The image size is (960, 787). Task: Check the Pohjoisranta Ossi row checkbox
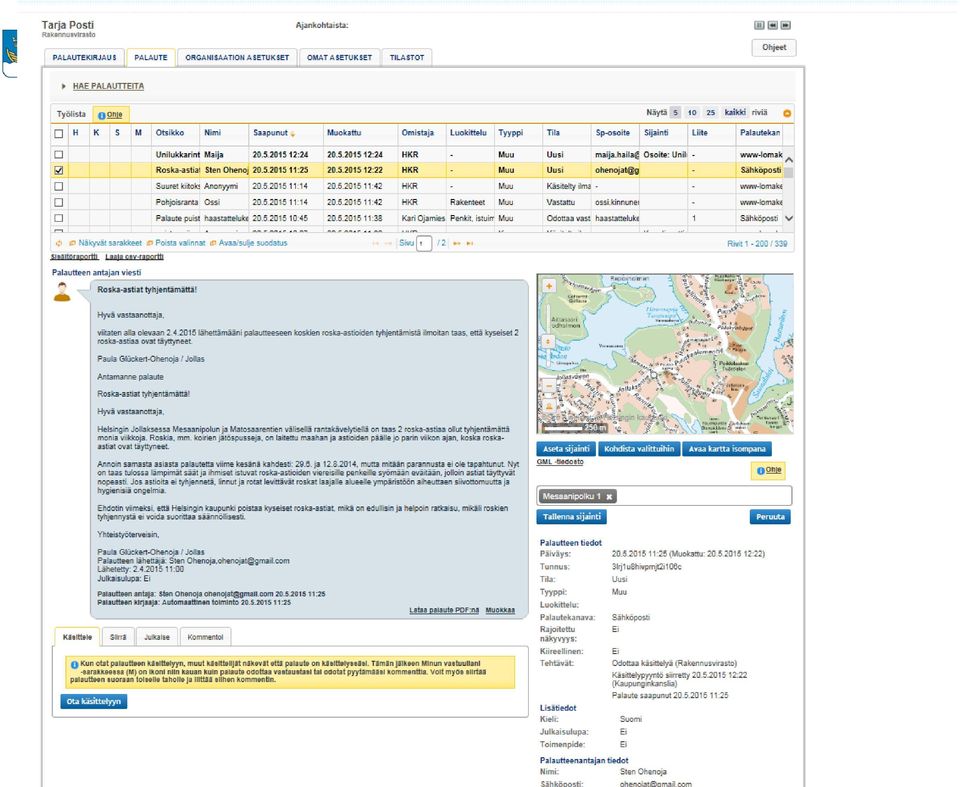(59, 202)
